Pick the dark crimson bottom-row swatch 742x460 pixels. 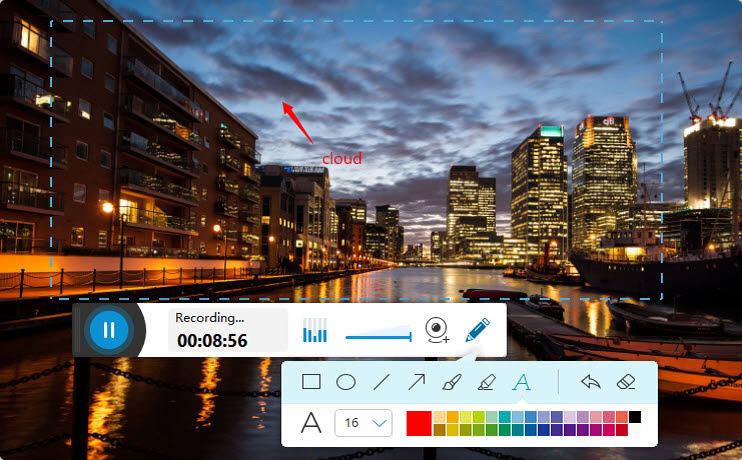pos(622,430)
